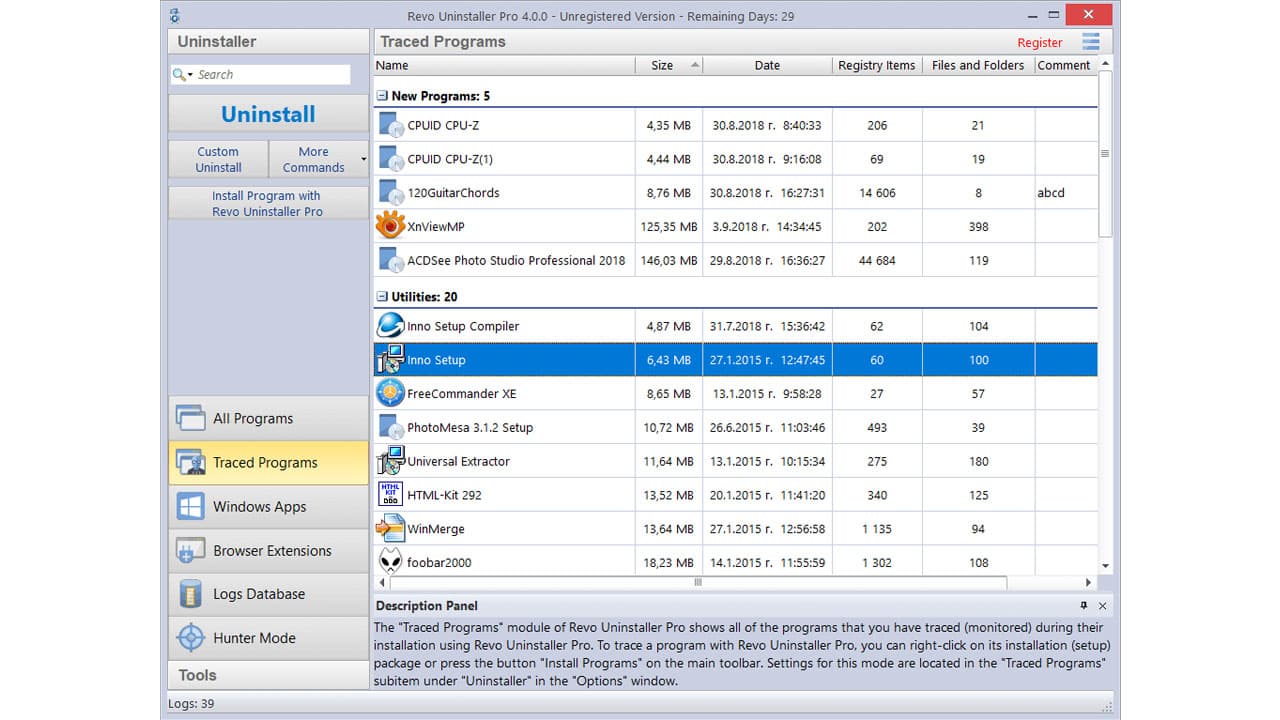Click the XnViewMP program icon
This screenshot has height=720, width=1280.
coord(392,226)
